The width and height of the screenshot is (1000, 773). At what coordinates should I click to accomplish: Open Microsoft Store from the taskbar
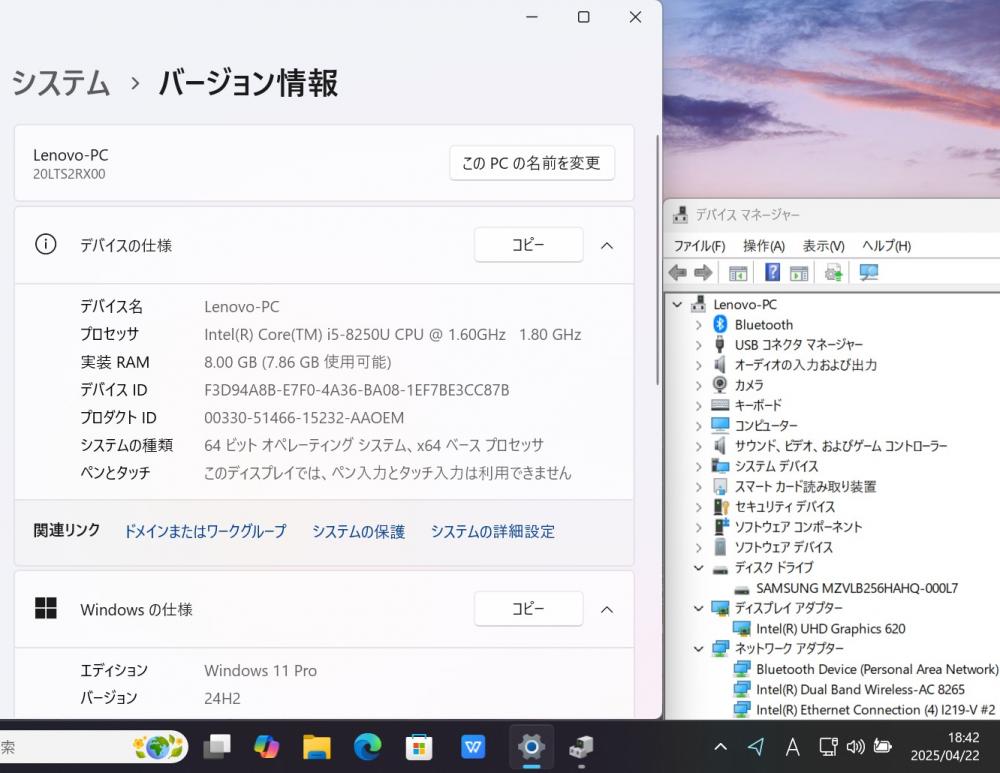click(418, 746)
